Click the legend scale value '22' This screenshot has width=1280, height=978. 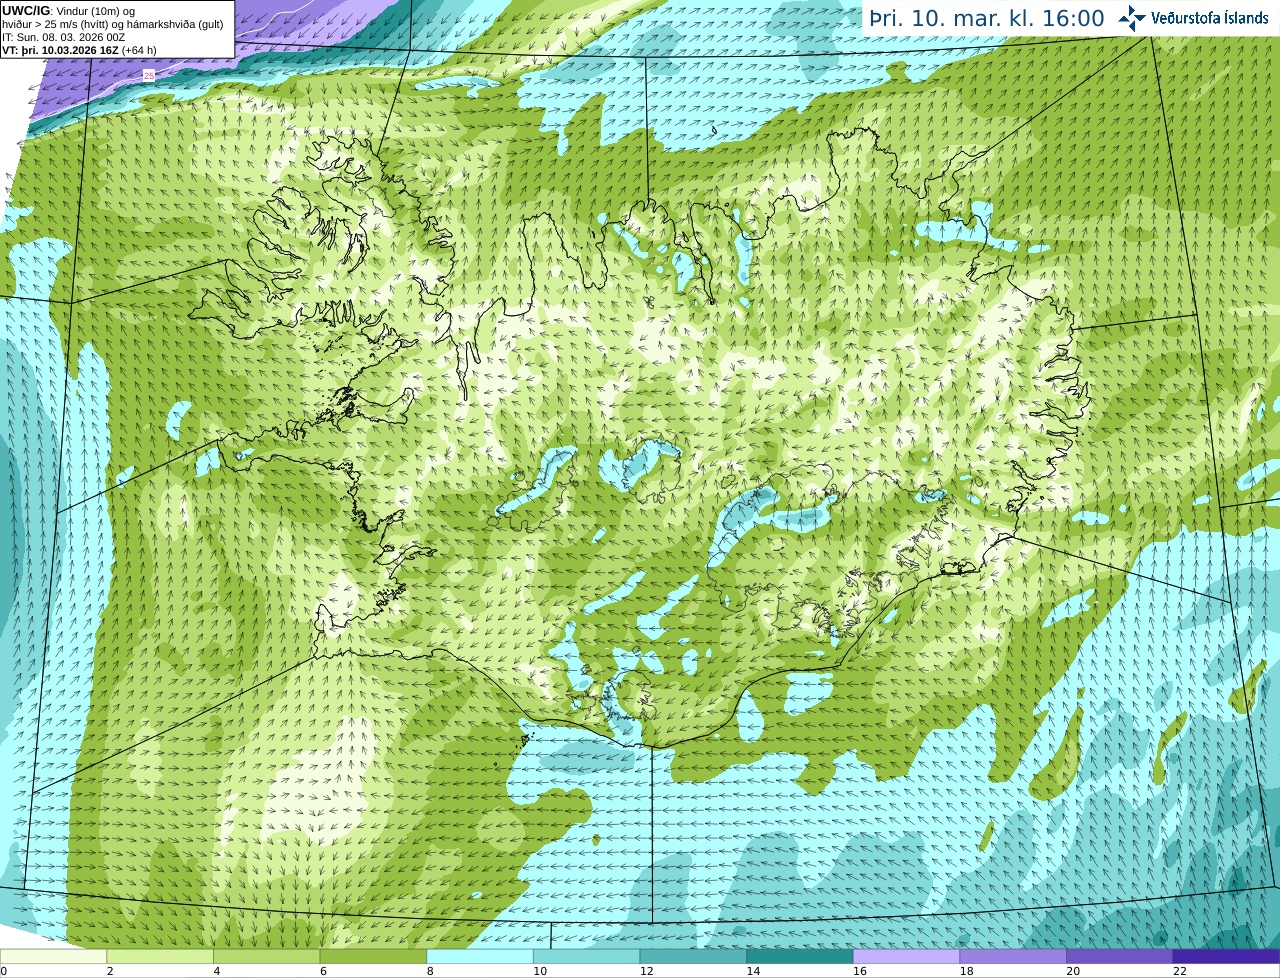(x=1180, y=971)
